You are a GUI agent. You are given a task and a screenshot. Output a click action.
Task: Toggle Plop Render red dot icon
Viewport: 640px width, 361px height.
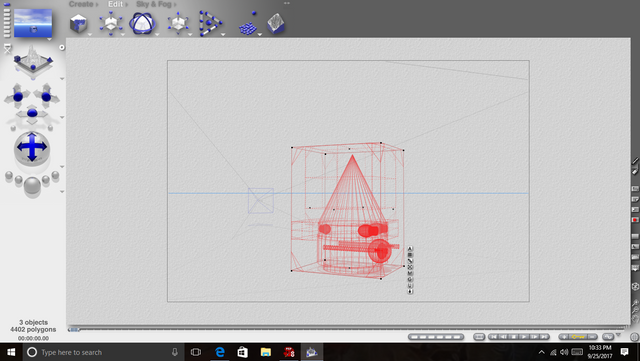point(635,220)
